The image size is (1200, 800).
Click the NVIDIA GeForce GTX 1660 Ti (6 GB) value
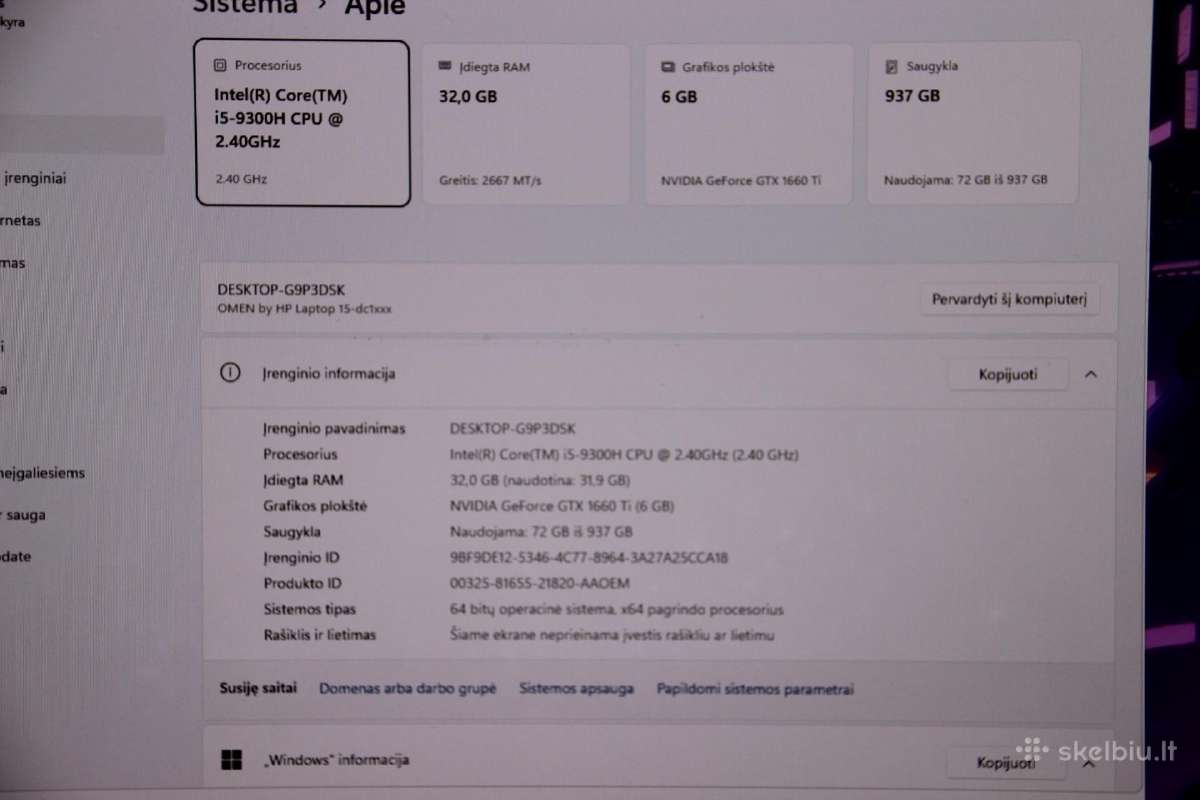(x=562, y=506)
